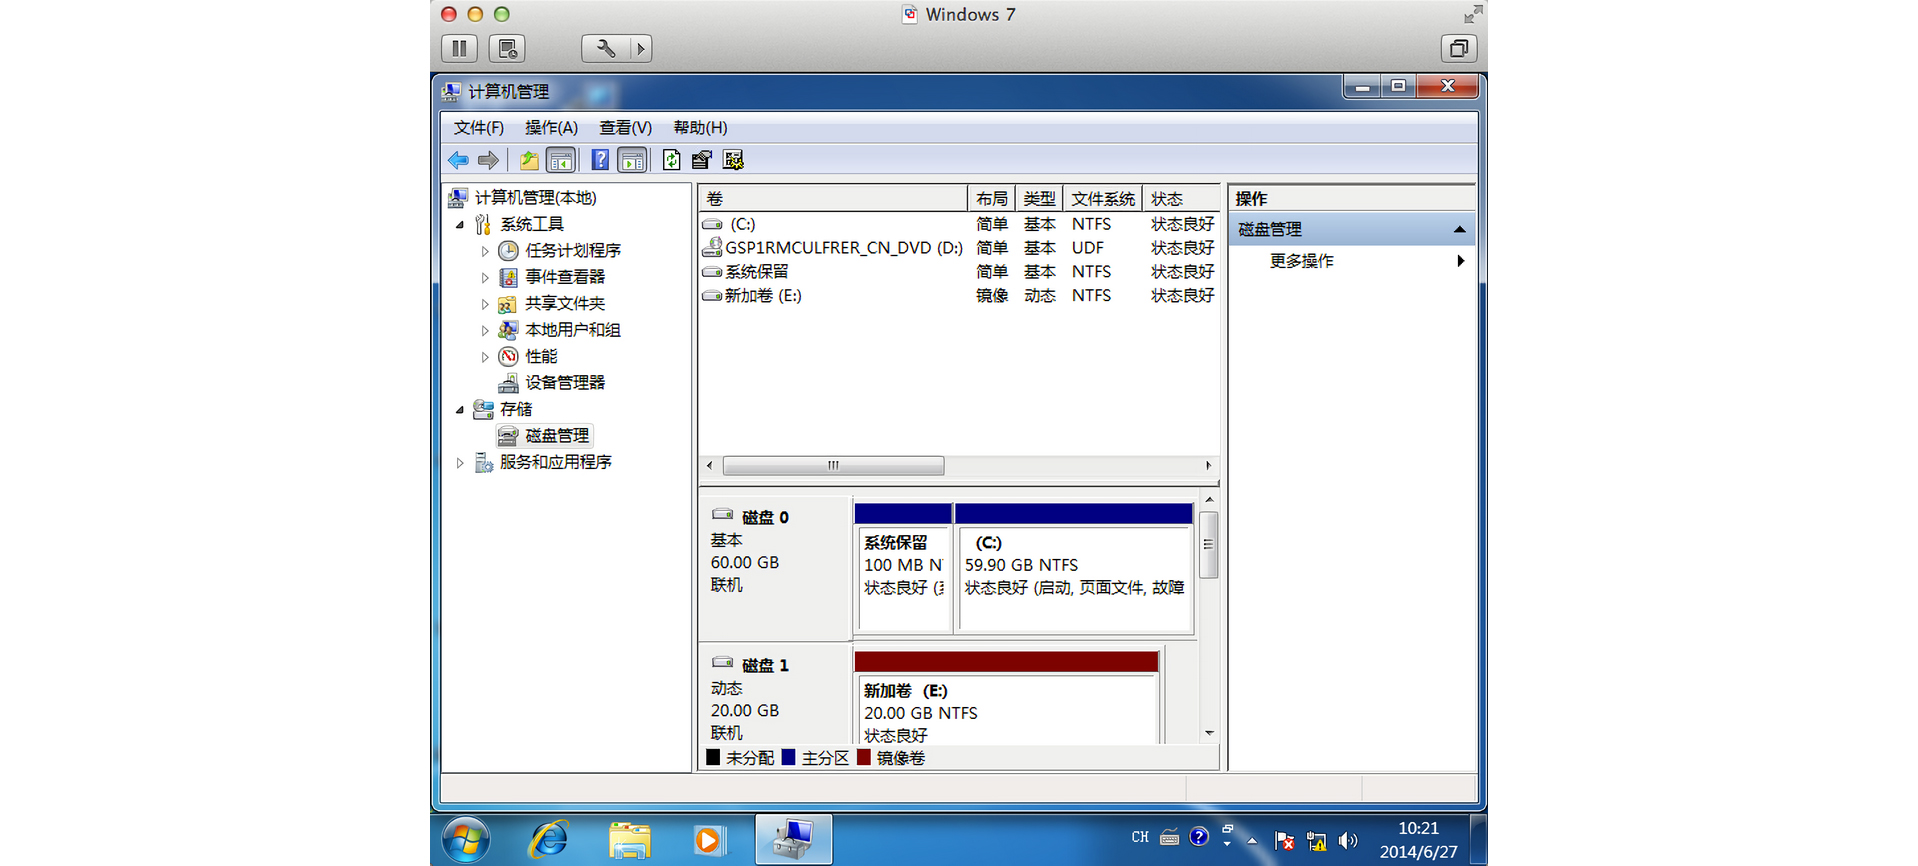Viewport: 1918px width, 866px height.
Task: Collapse the 系统工具 tree node
Action: coord(460,225)
